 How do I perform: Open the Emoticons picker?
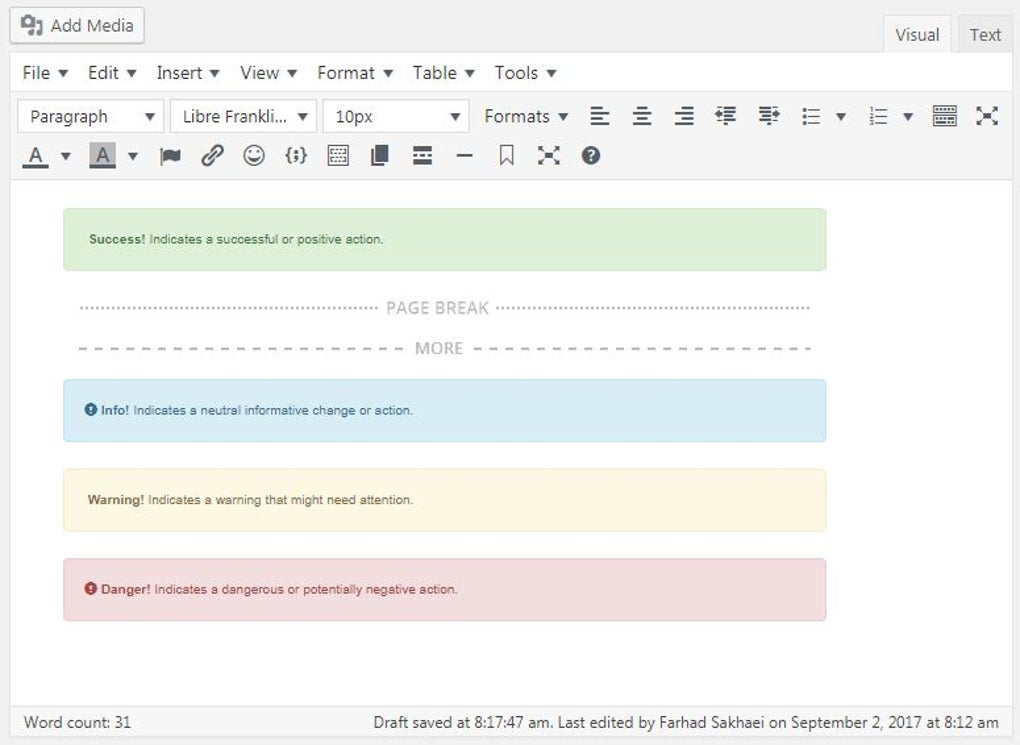253,155
